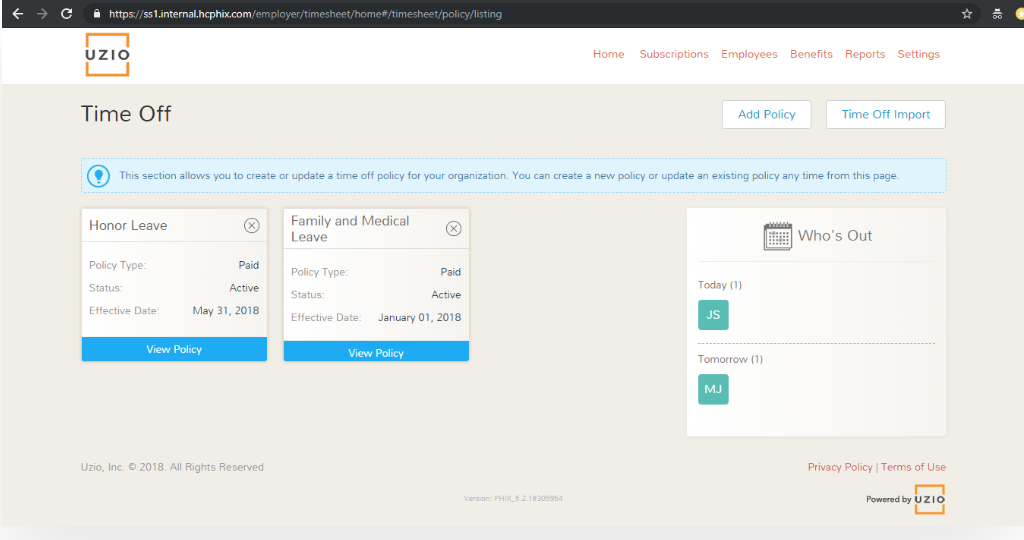Go to the Reports section
Screen dimensions: 1024x540
(865, 54)
